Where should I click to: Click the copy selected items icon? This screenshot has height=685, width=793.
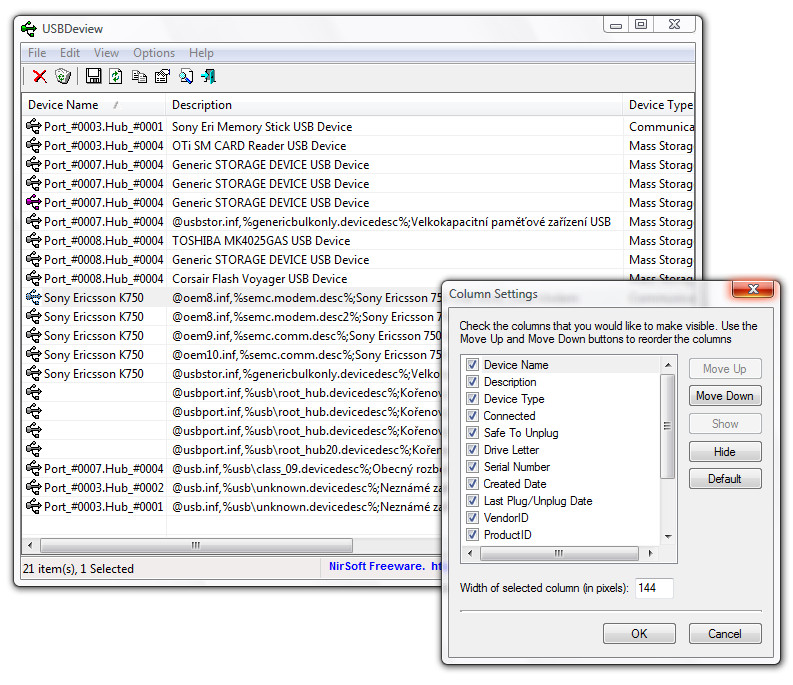click(139, 76)
